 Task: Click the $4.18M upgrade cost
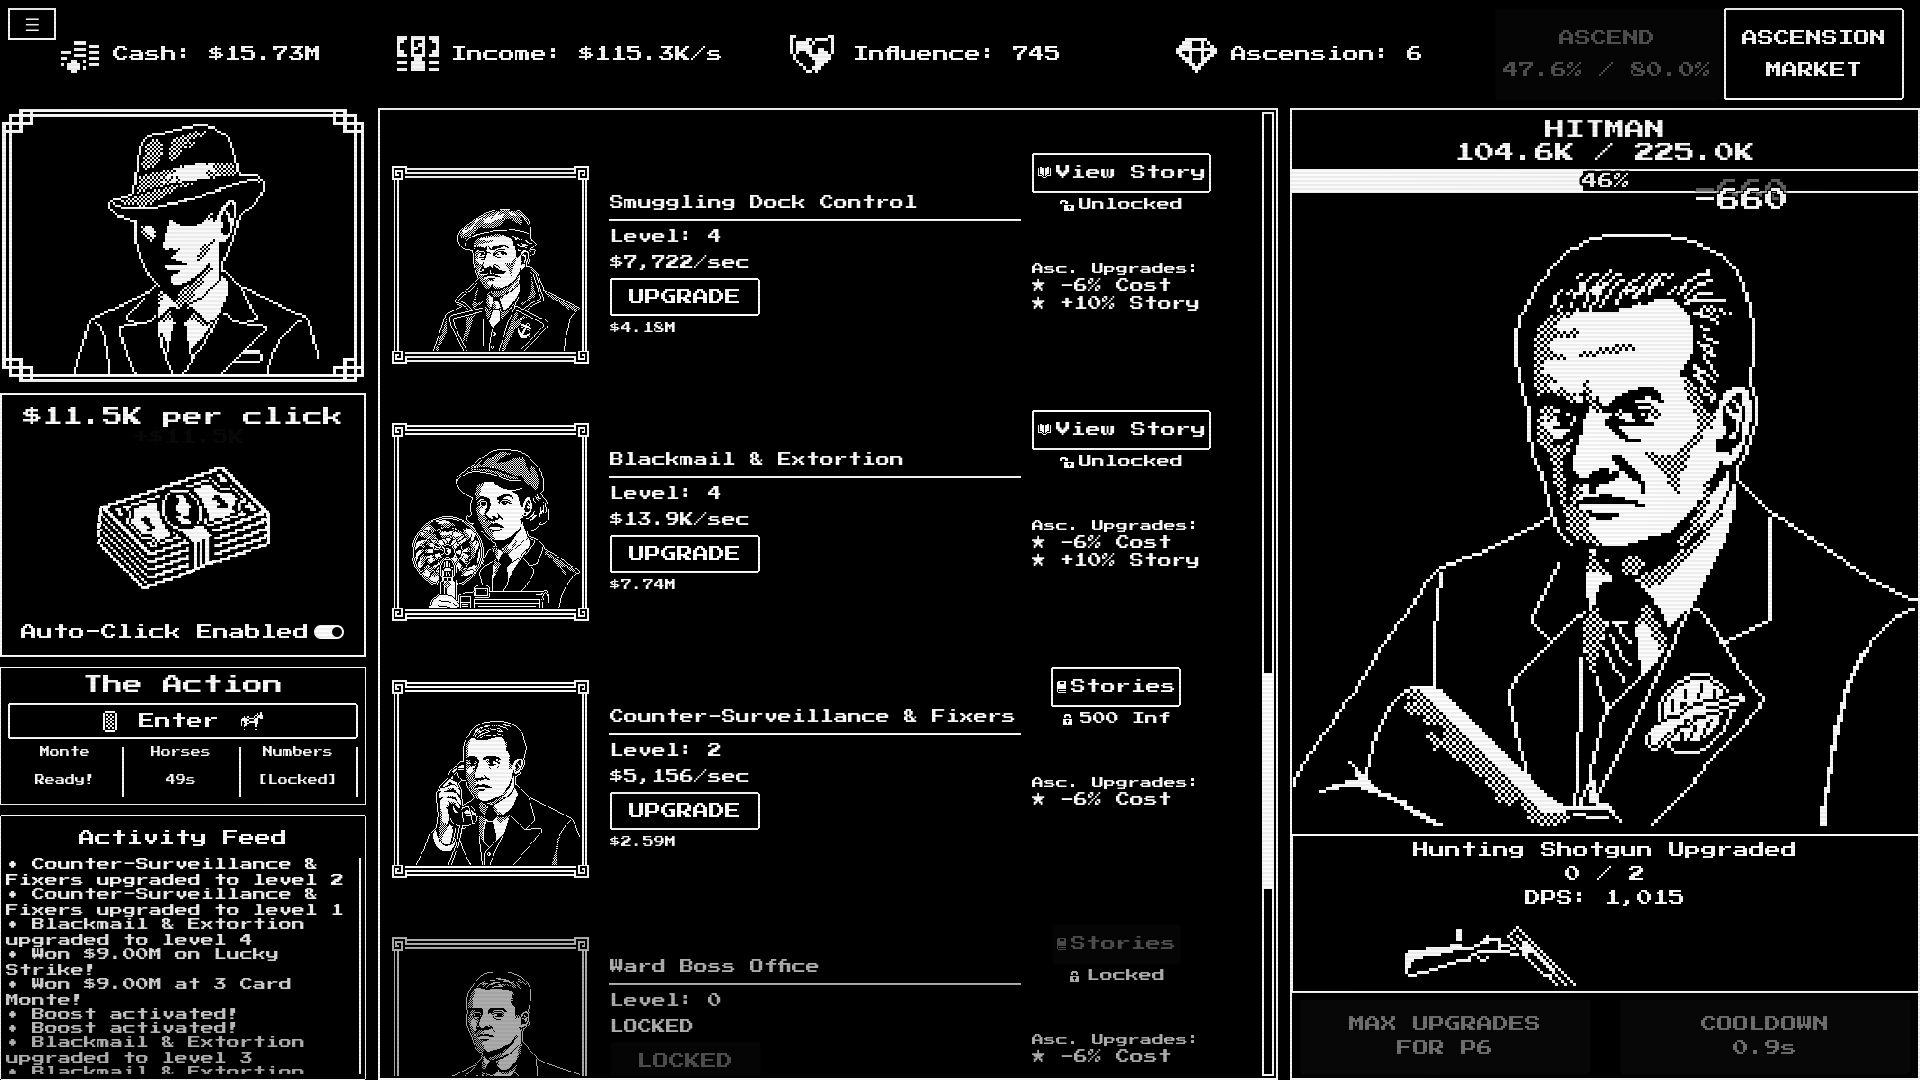click(x=642, y=328)
